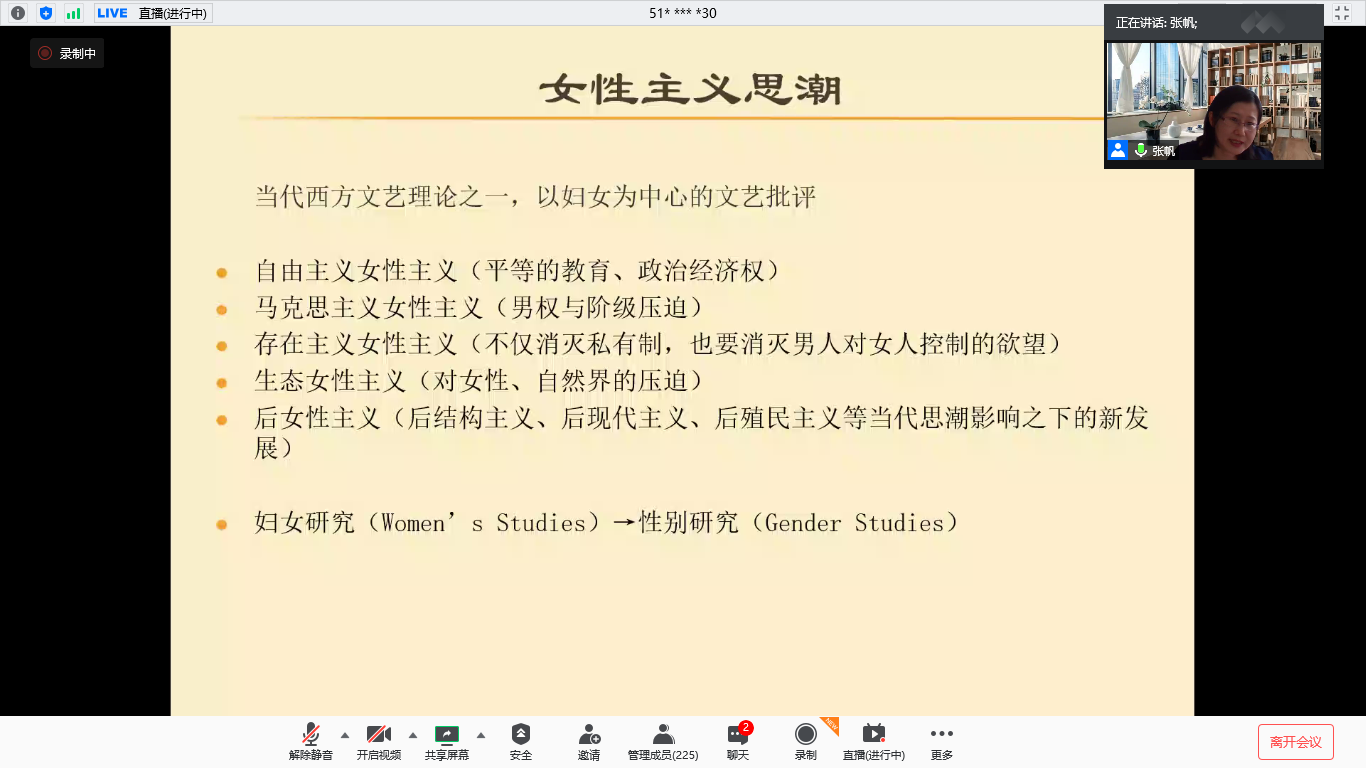
Task: Click the meeting info icon
Action: point(18,13)
